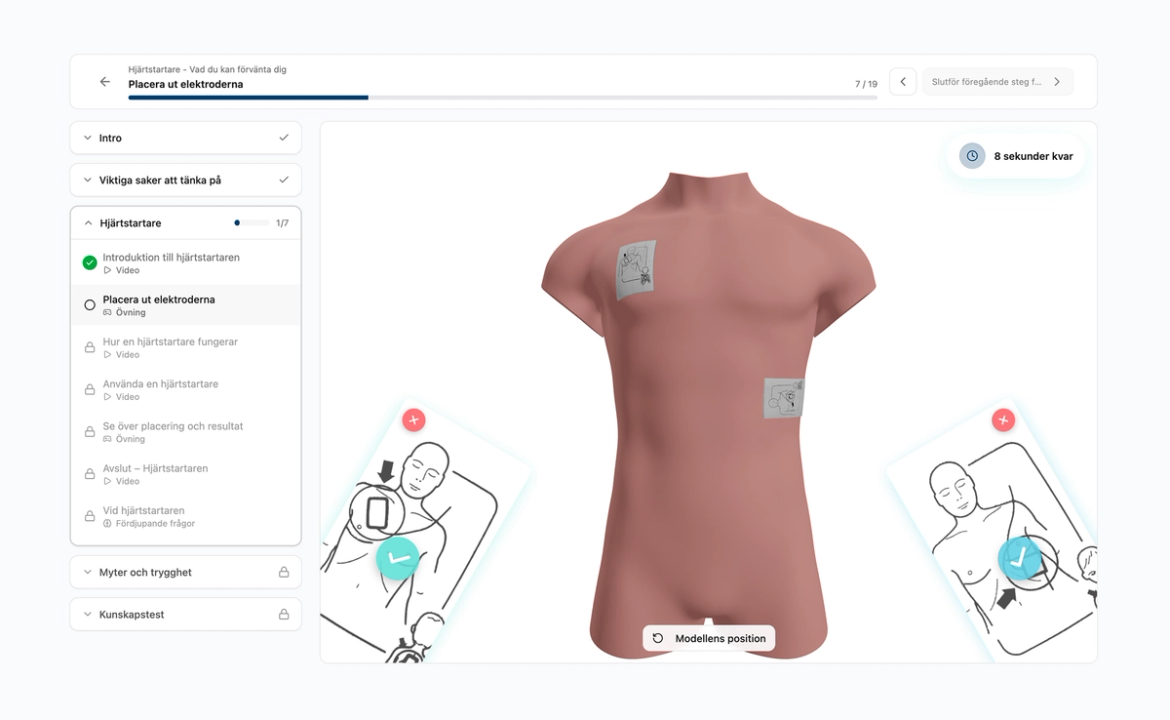Click the question icon by 'Fördjupande frågor'
Image resolution: width=1170 pixels, height=720 pixels.
[x=107, y=524]
